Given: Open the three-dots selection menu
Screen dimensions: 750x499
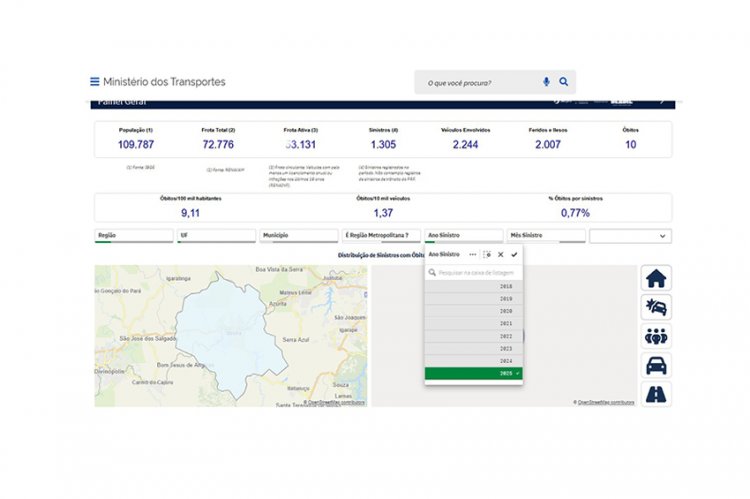Looking at the screenshot, I should (x=473, y=255).
